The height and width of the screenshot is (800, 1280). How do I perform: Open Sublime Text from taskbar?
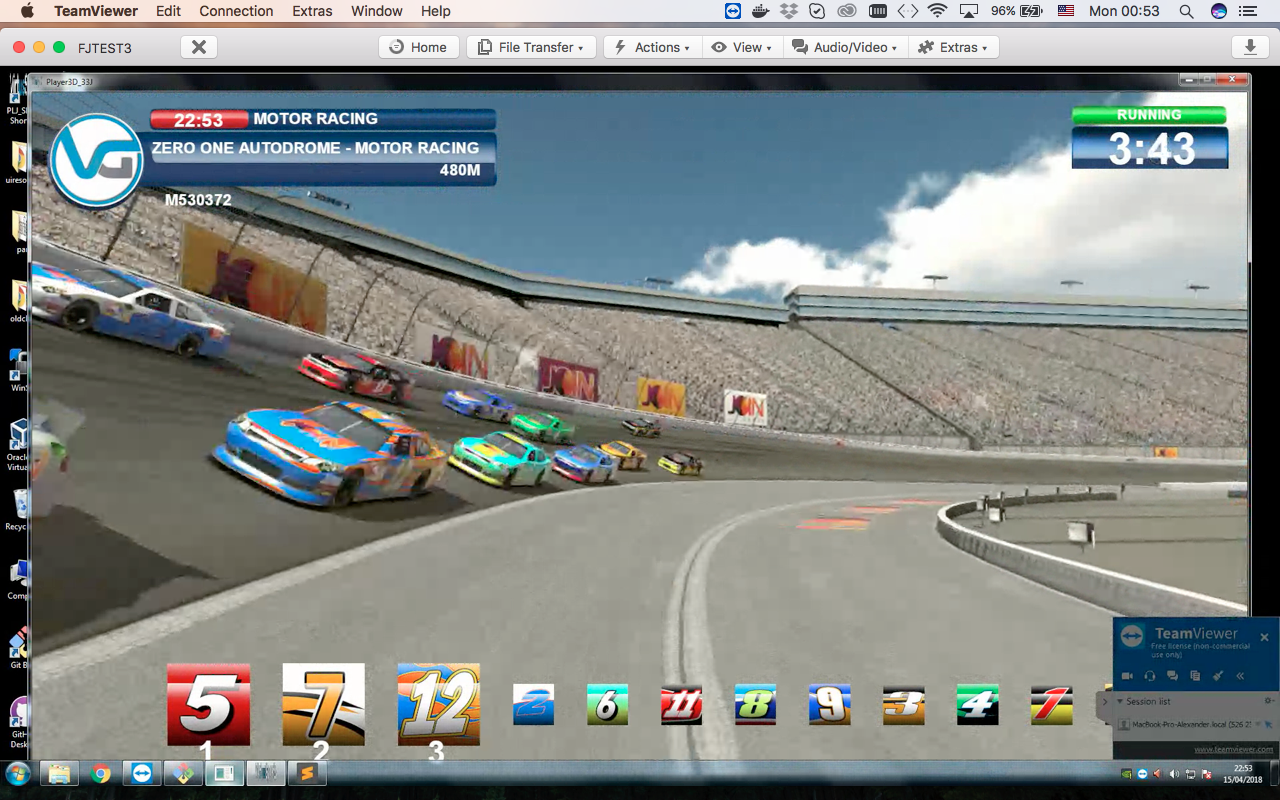(306, 773)
